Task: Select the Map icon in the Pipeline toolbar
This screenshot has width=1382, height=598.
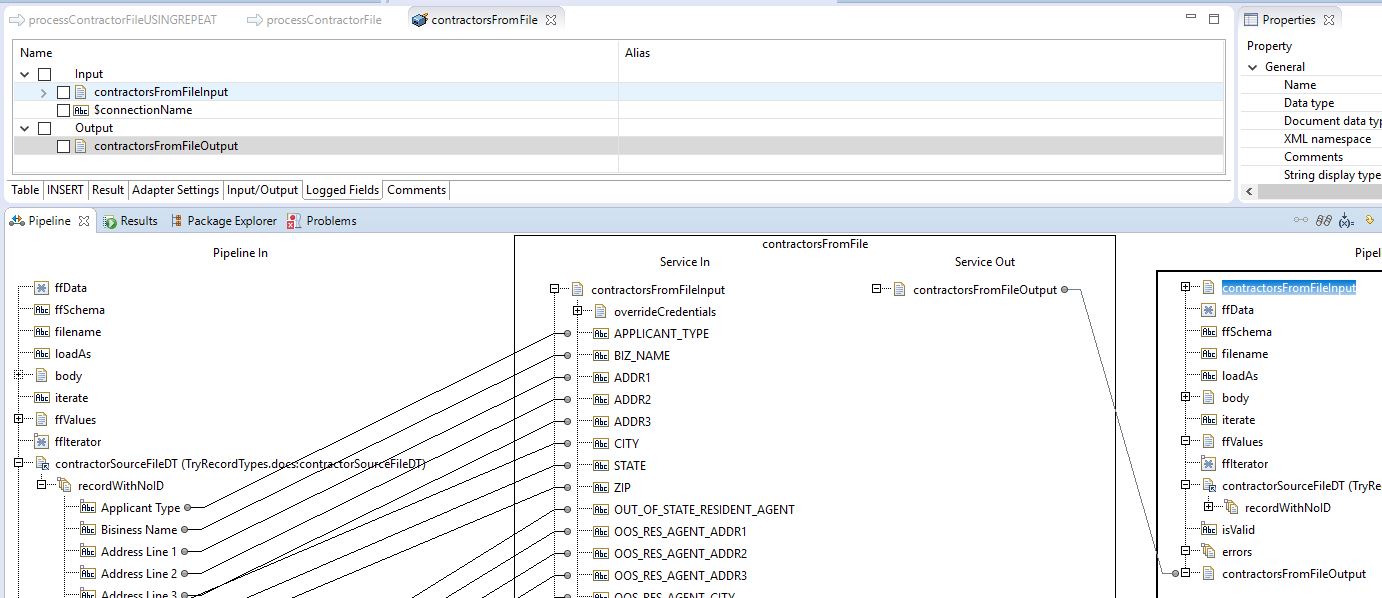Action: tap(1300, 221)
